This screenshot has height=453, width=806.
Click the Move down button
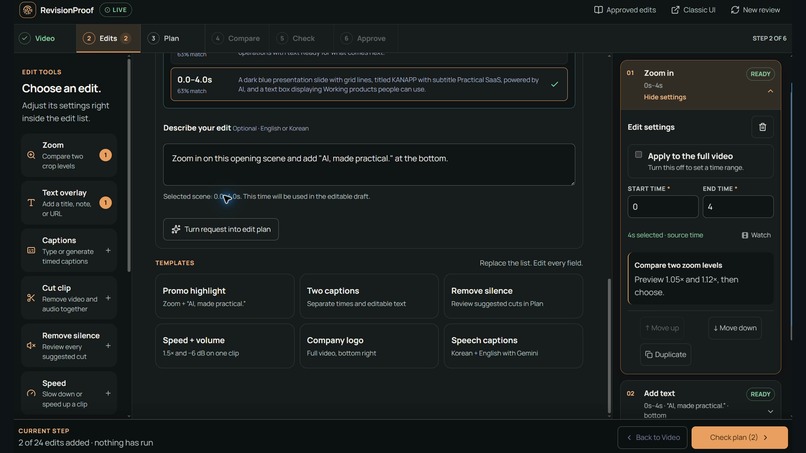(x=735, y=328)
